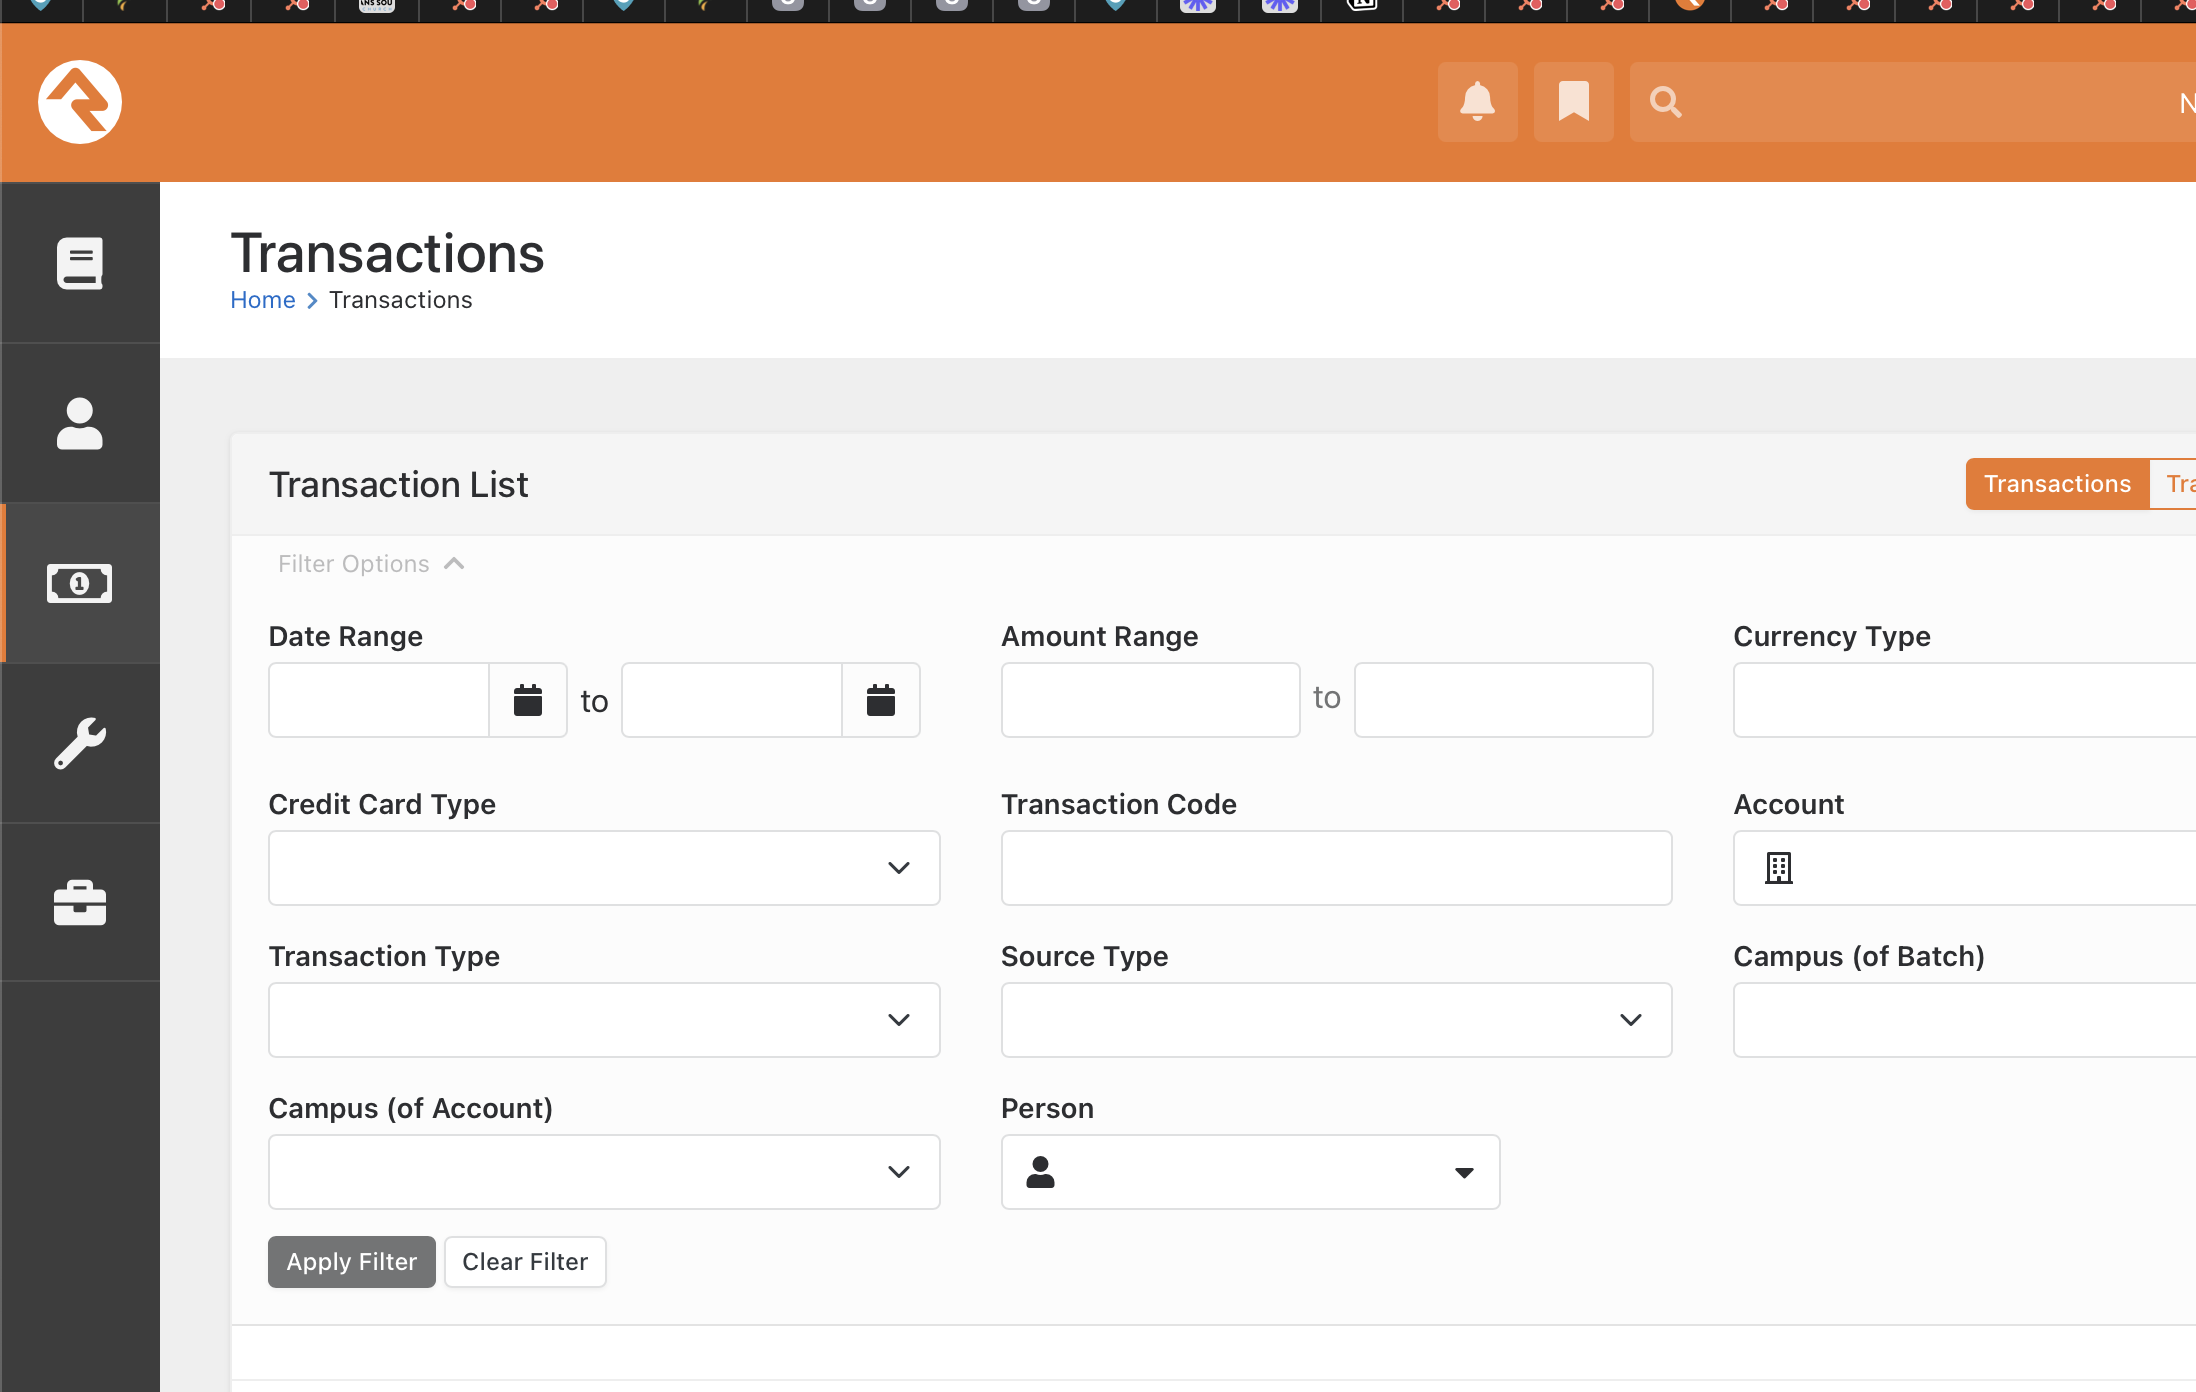The image size is (2196, 1392).
Task: Click the Transaction Code input field
Action: click(1336, 868)
